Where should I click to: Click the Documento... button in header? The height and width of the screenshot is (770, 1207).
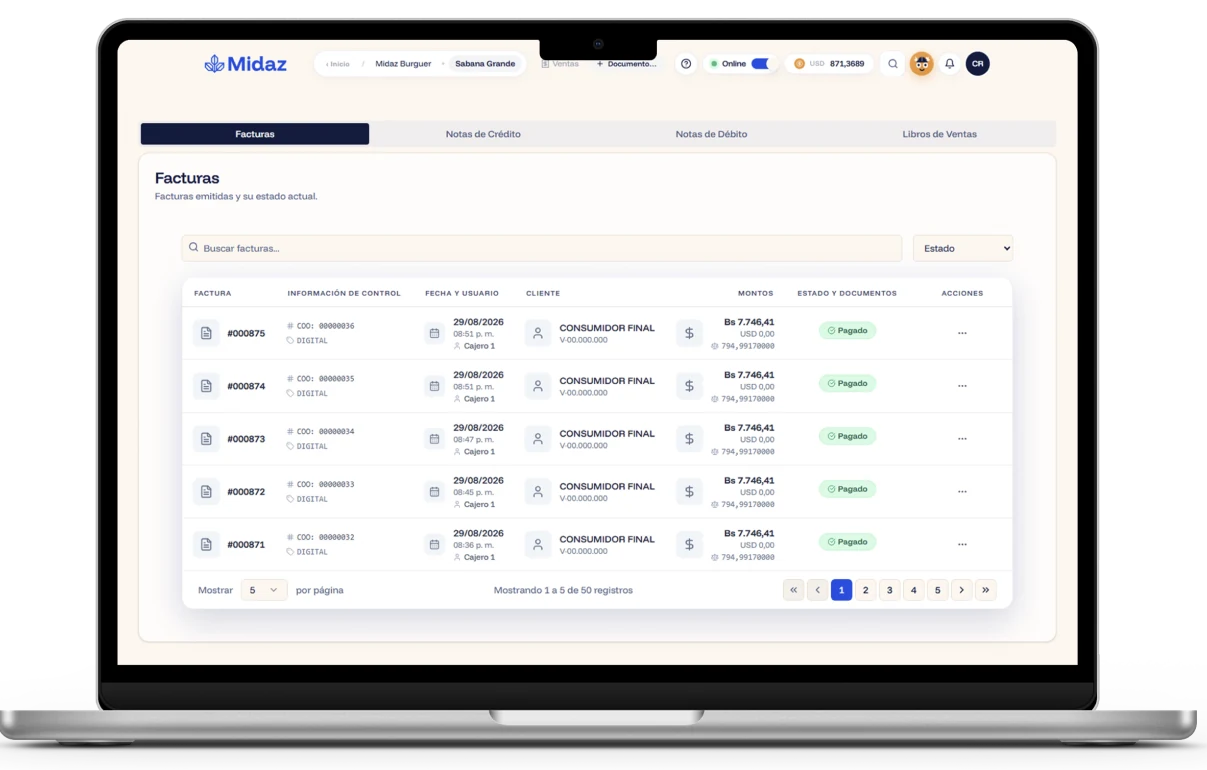627,64
